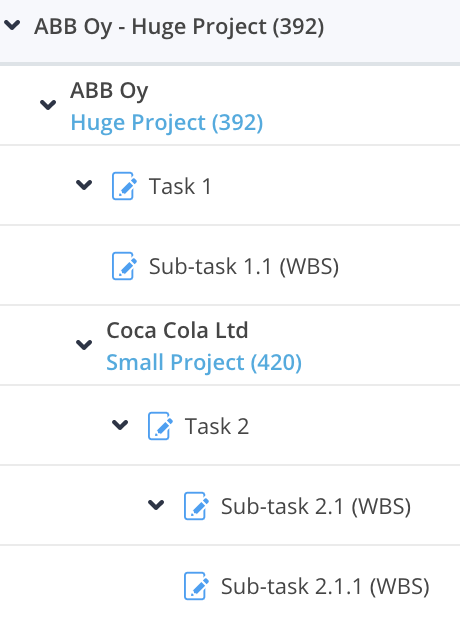
Task: Select the Task 1 label
Action: click(x=180, y=186)
